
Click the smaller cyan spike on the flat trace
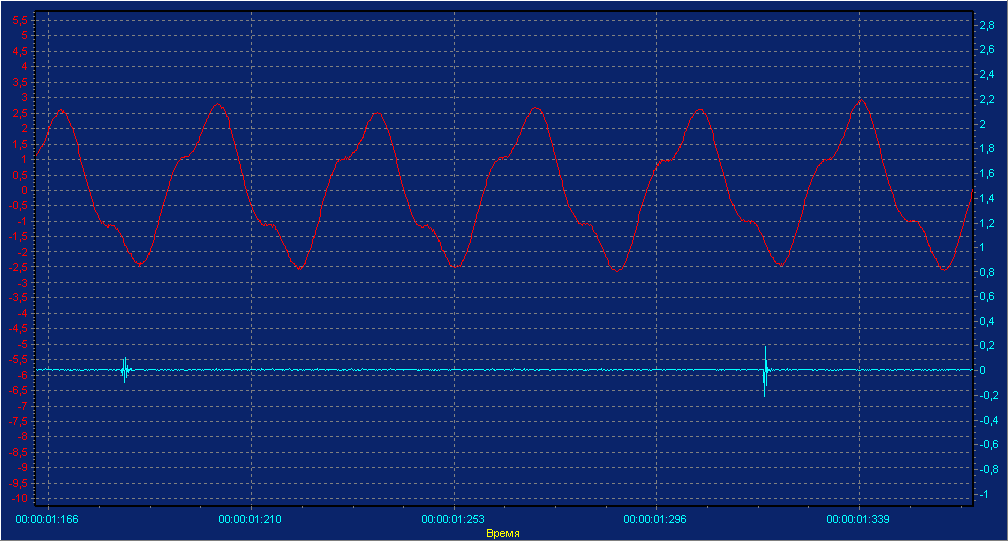click(x=125, y=370)
